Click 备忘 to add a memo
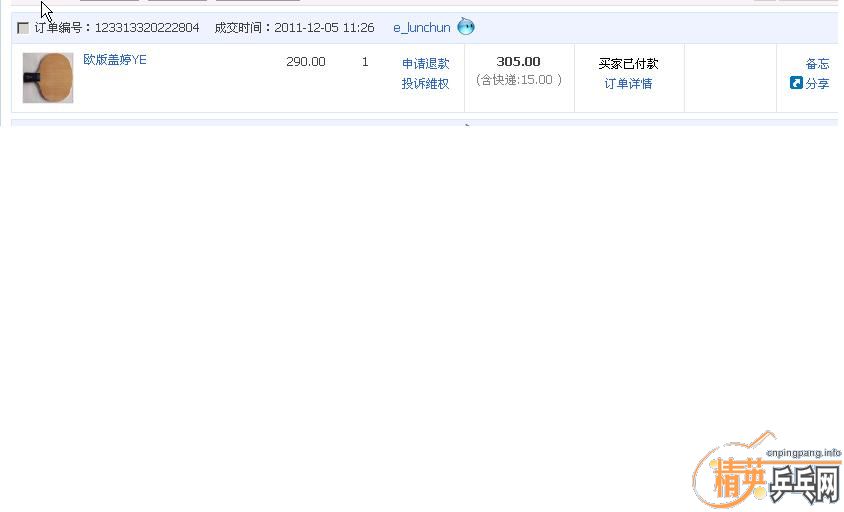 point(817,64)
